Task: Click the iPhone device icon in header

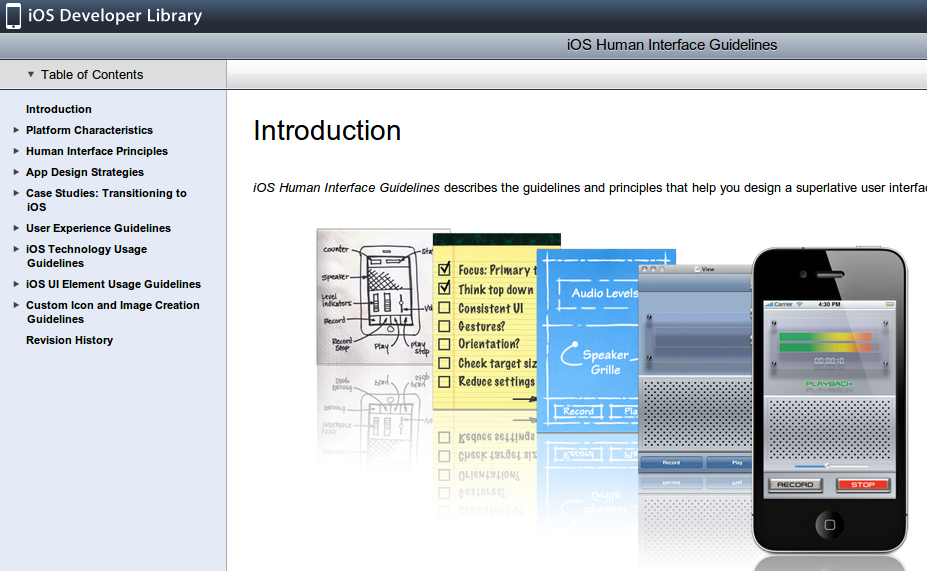Action: [13, 16]
